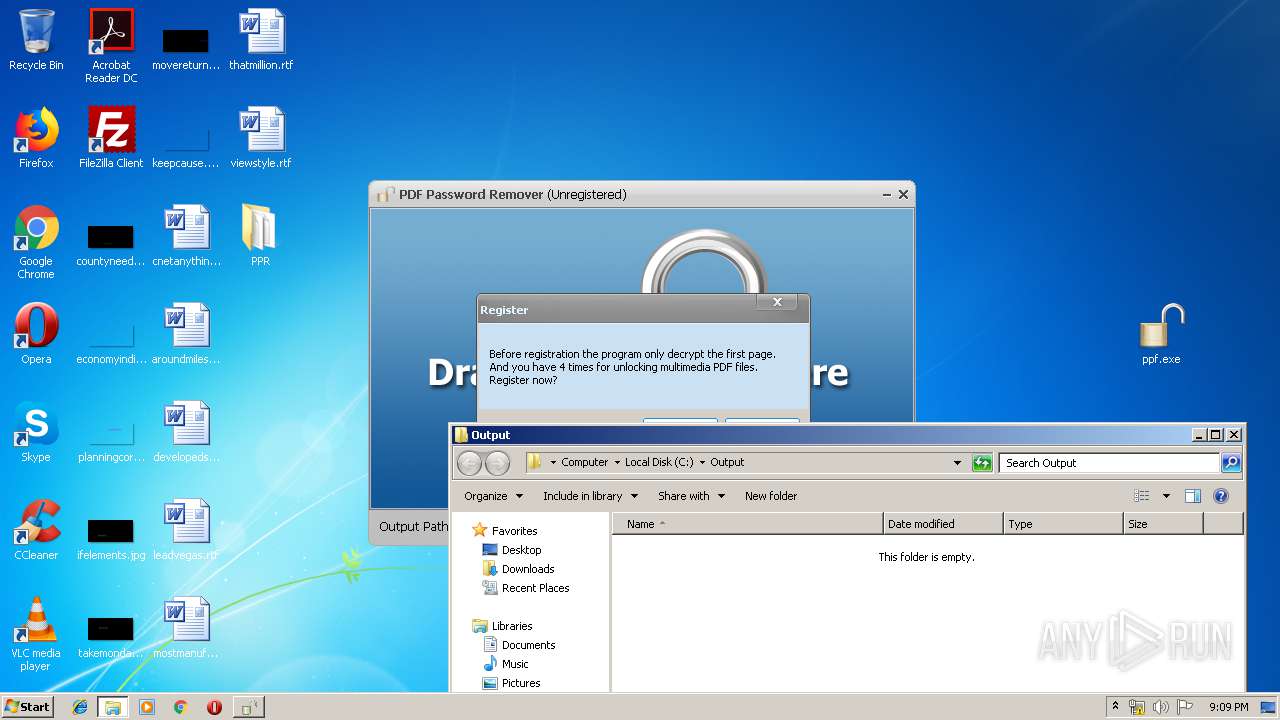Minimize the PDF Password Remover window
1280x720 pixels.
(887, 195)
